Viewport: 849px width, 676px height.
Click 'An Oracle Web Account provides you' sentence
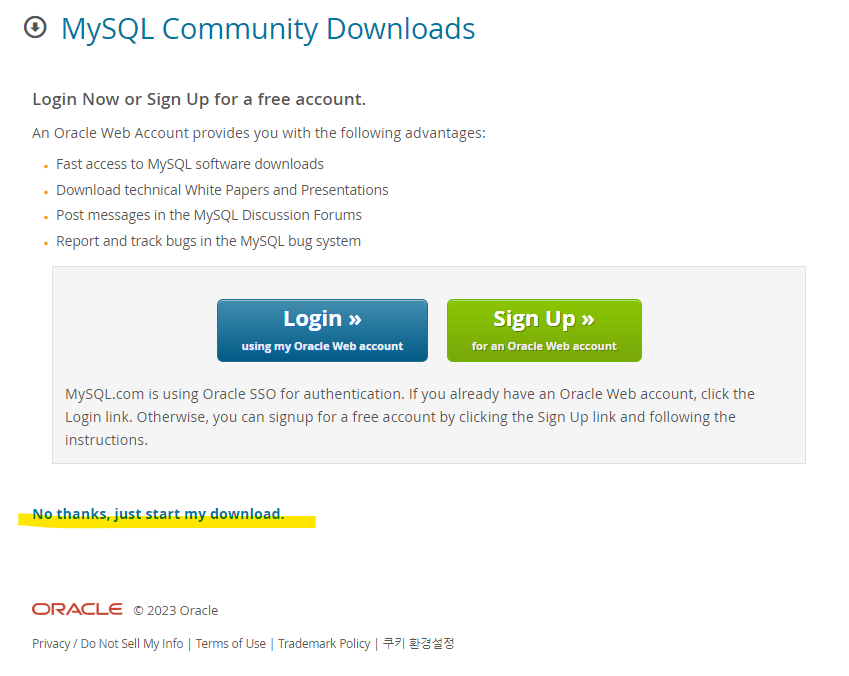pos(259,133)
